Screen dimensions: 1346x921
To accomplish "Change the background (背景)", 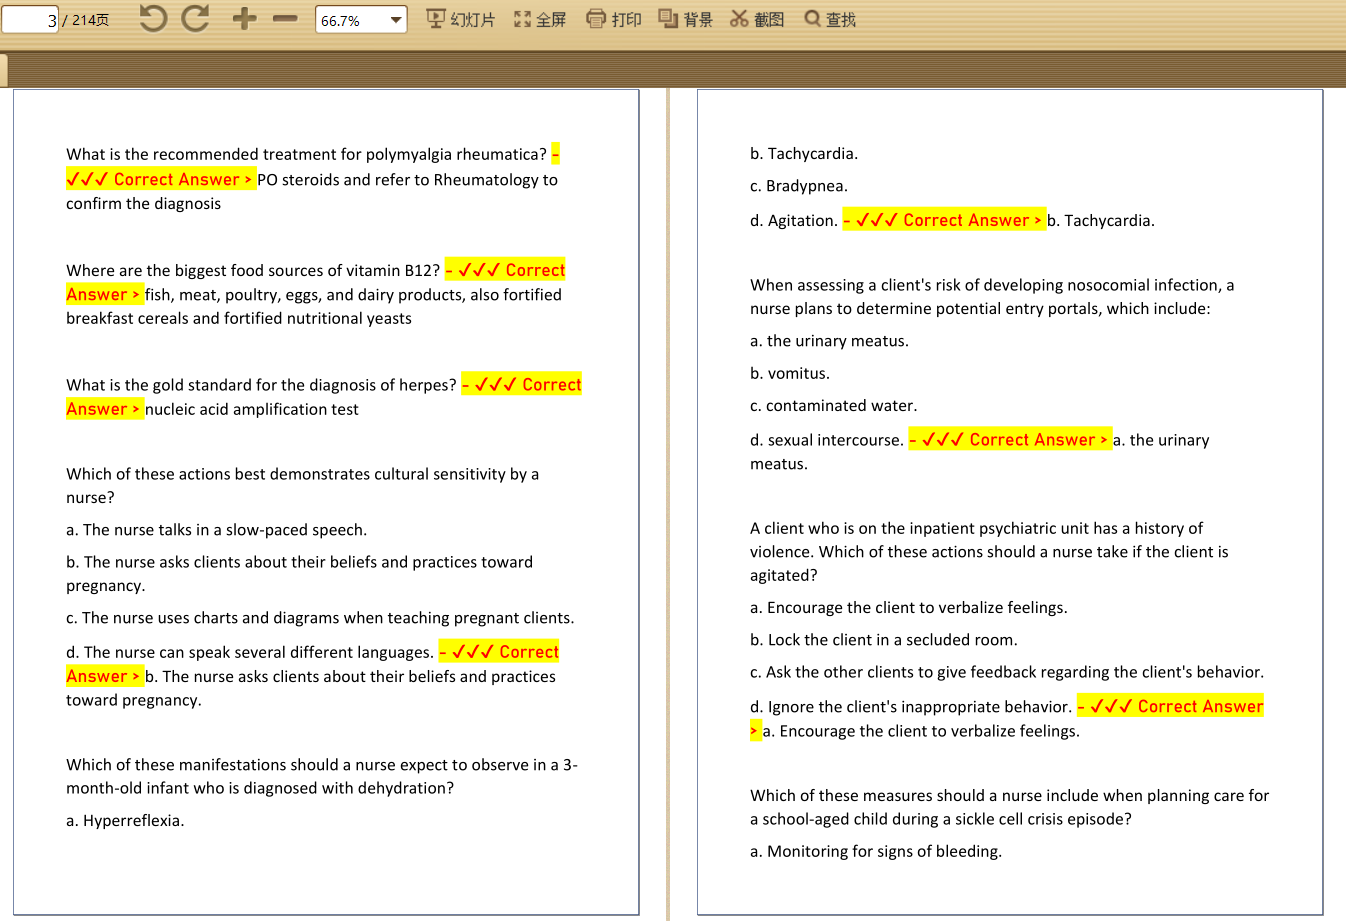I will (686, 19).
